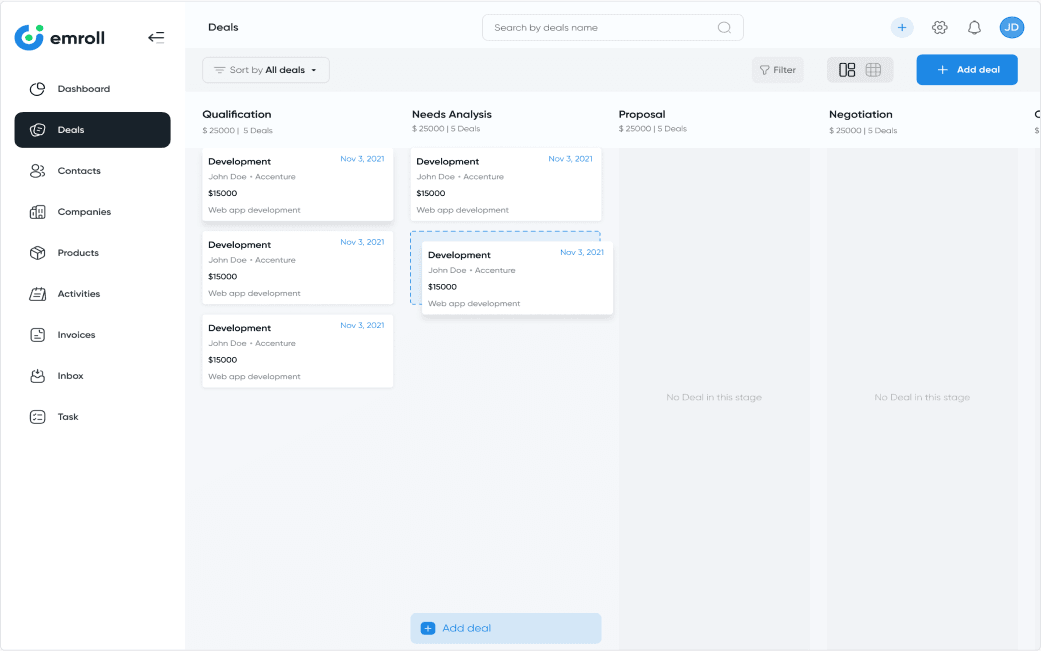The image size is (1041, 651).
Task: Click Add deal under Needs Analysis column
Action: [x=505, y=628]
